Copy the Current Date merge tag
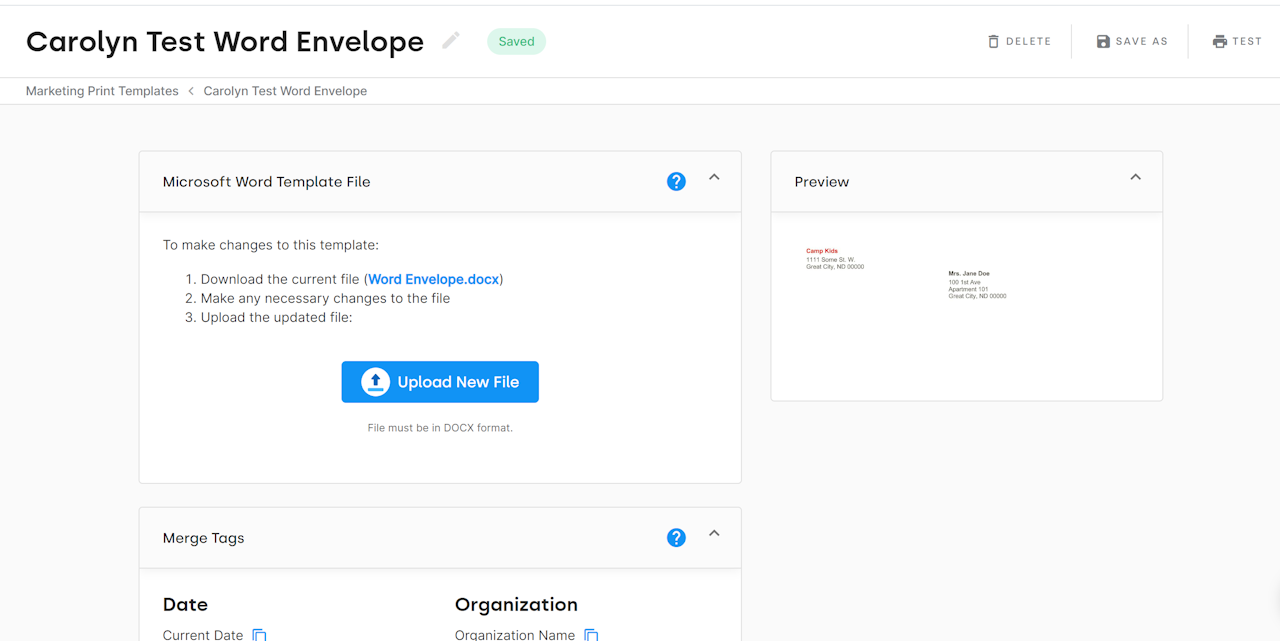This screenshot has height=641, width=1280. click(259, 635)
